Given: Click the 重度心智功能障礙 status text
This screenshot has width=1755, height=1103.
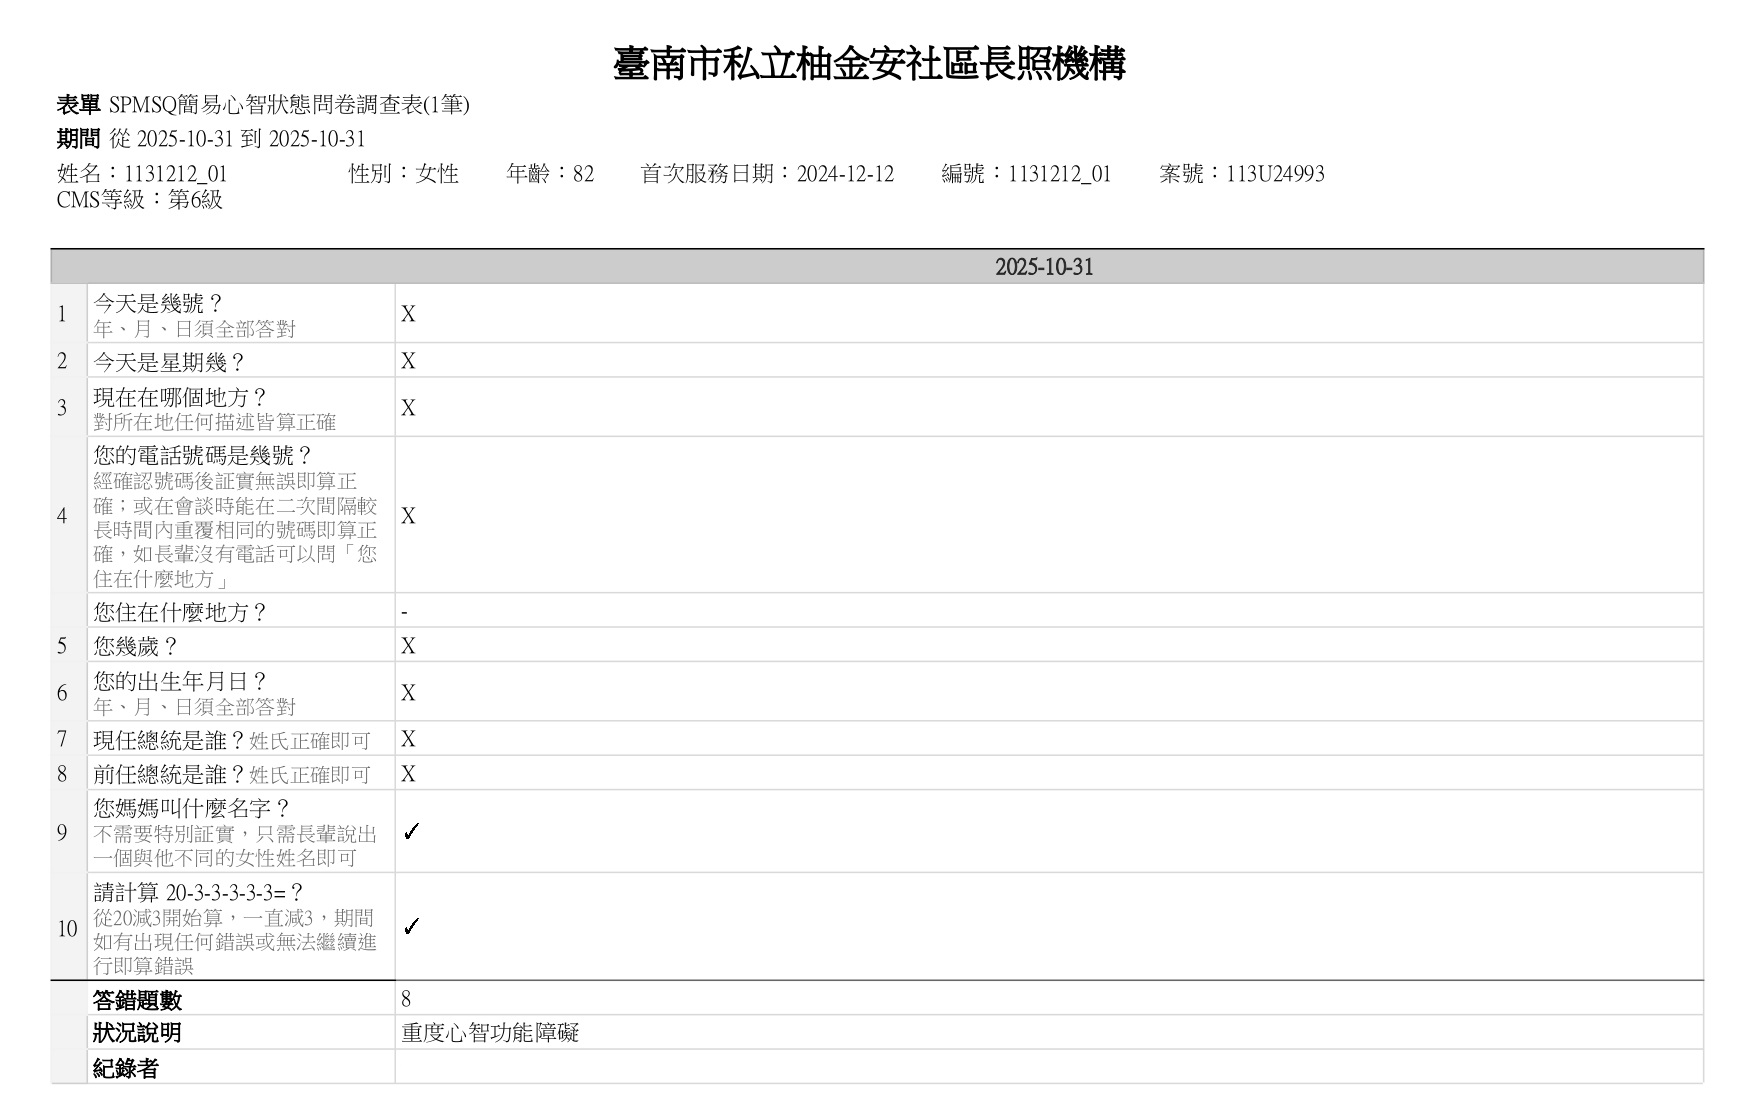Looking at the screenshot, I should (490, 1033).
